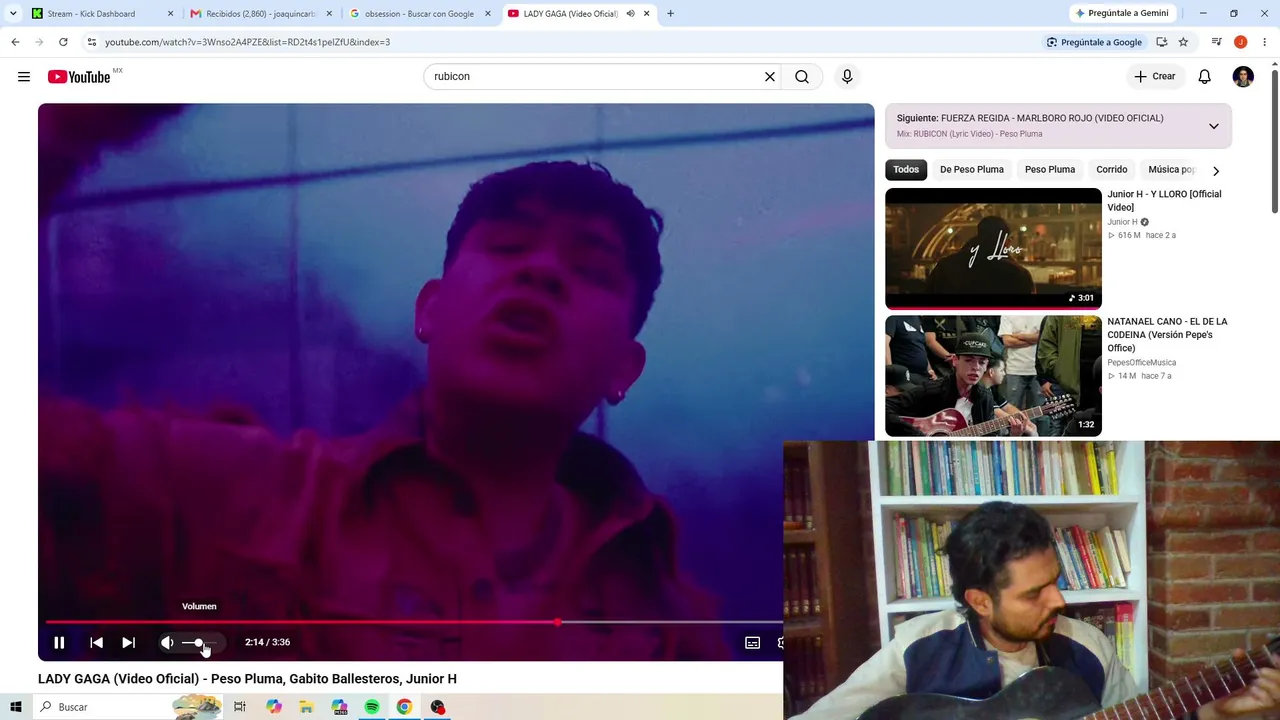Viewport: 1280px width, 720px height.
Task: Open the Y LLORO video thumbnail
Action: pos(993,249)
